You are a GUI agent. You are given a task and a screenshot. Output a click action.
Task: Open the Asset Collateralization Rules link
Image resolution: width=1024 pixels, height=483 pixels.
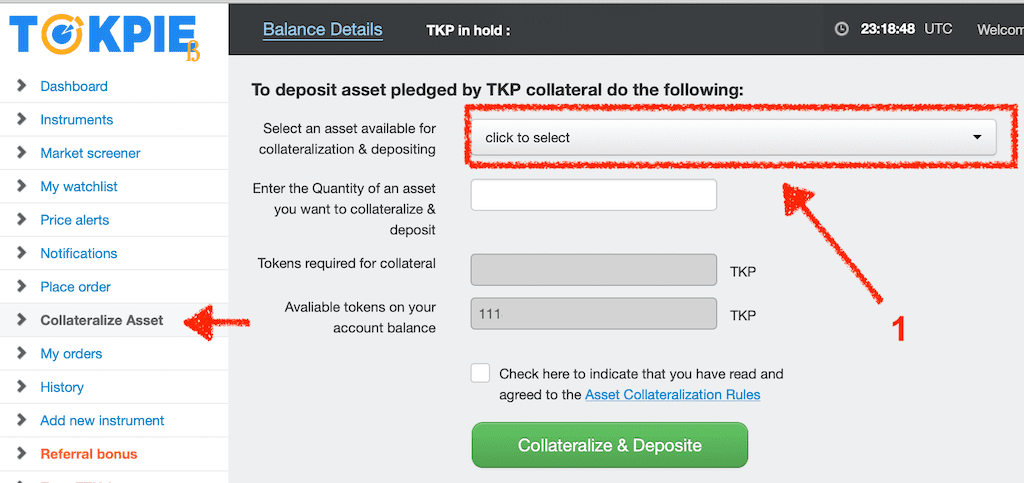click(673, 395)
